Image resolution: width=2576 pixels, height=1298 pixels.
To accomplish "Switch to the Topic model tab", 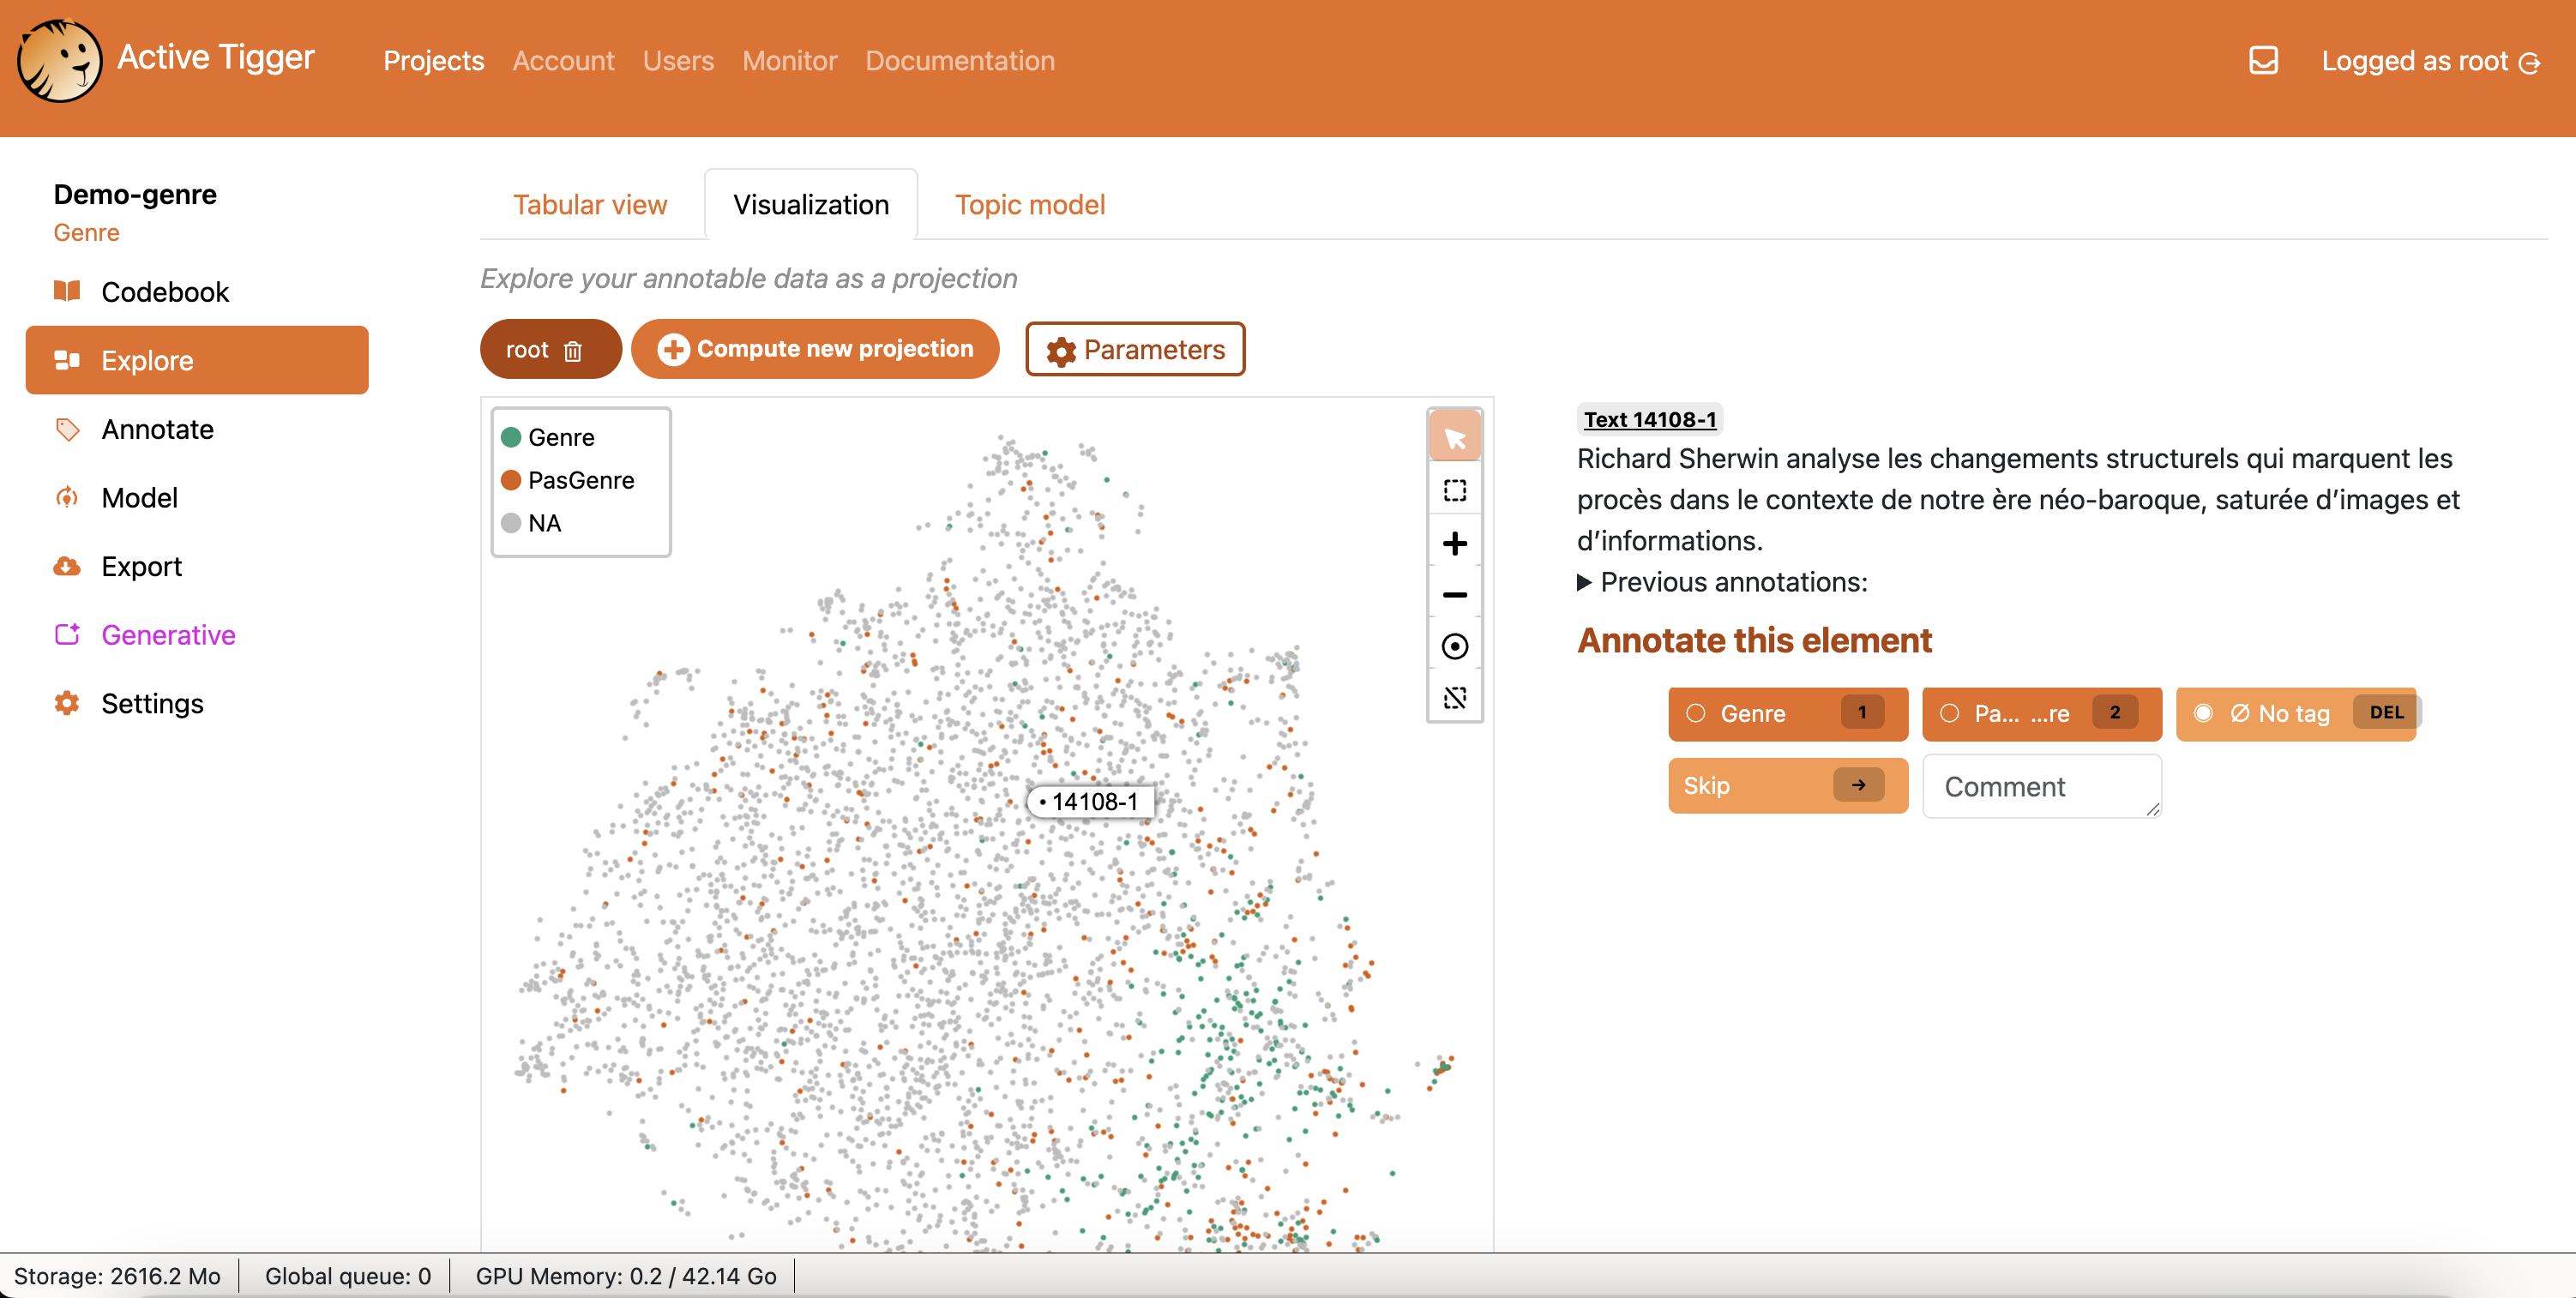I will 1030,204.
